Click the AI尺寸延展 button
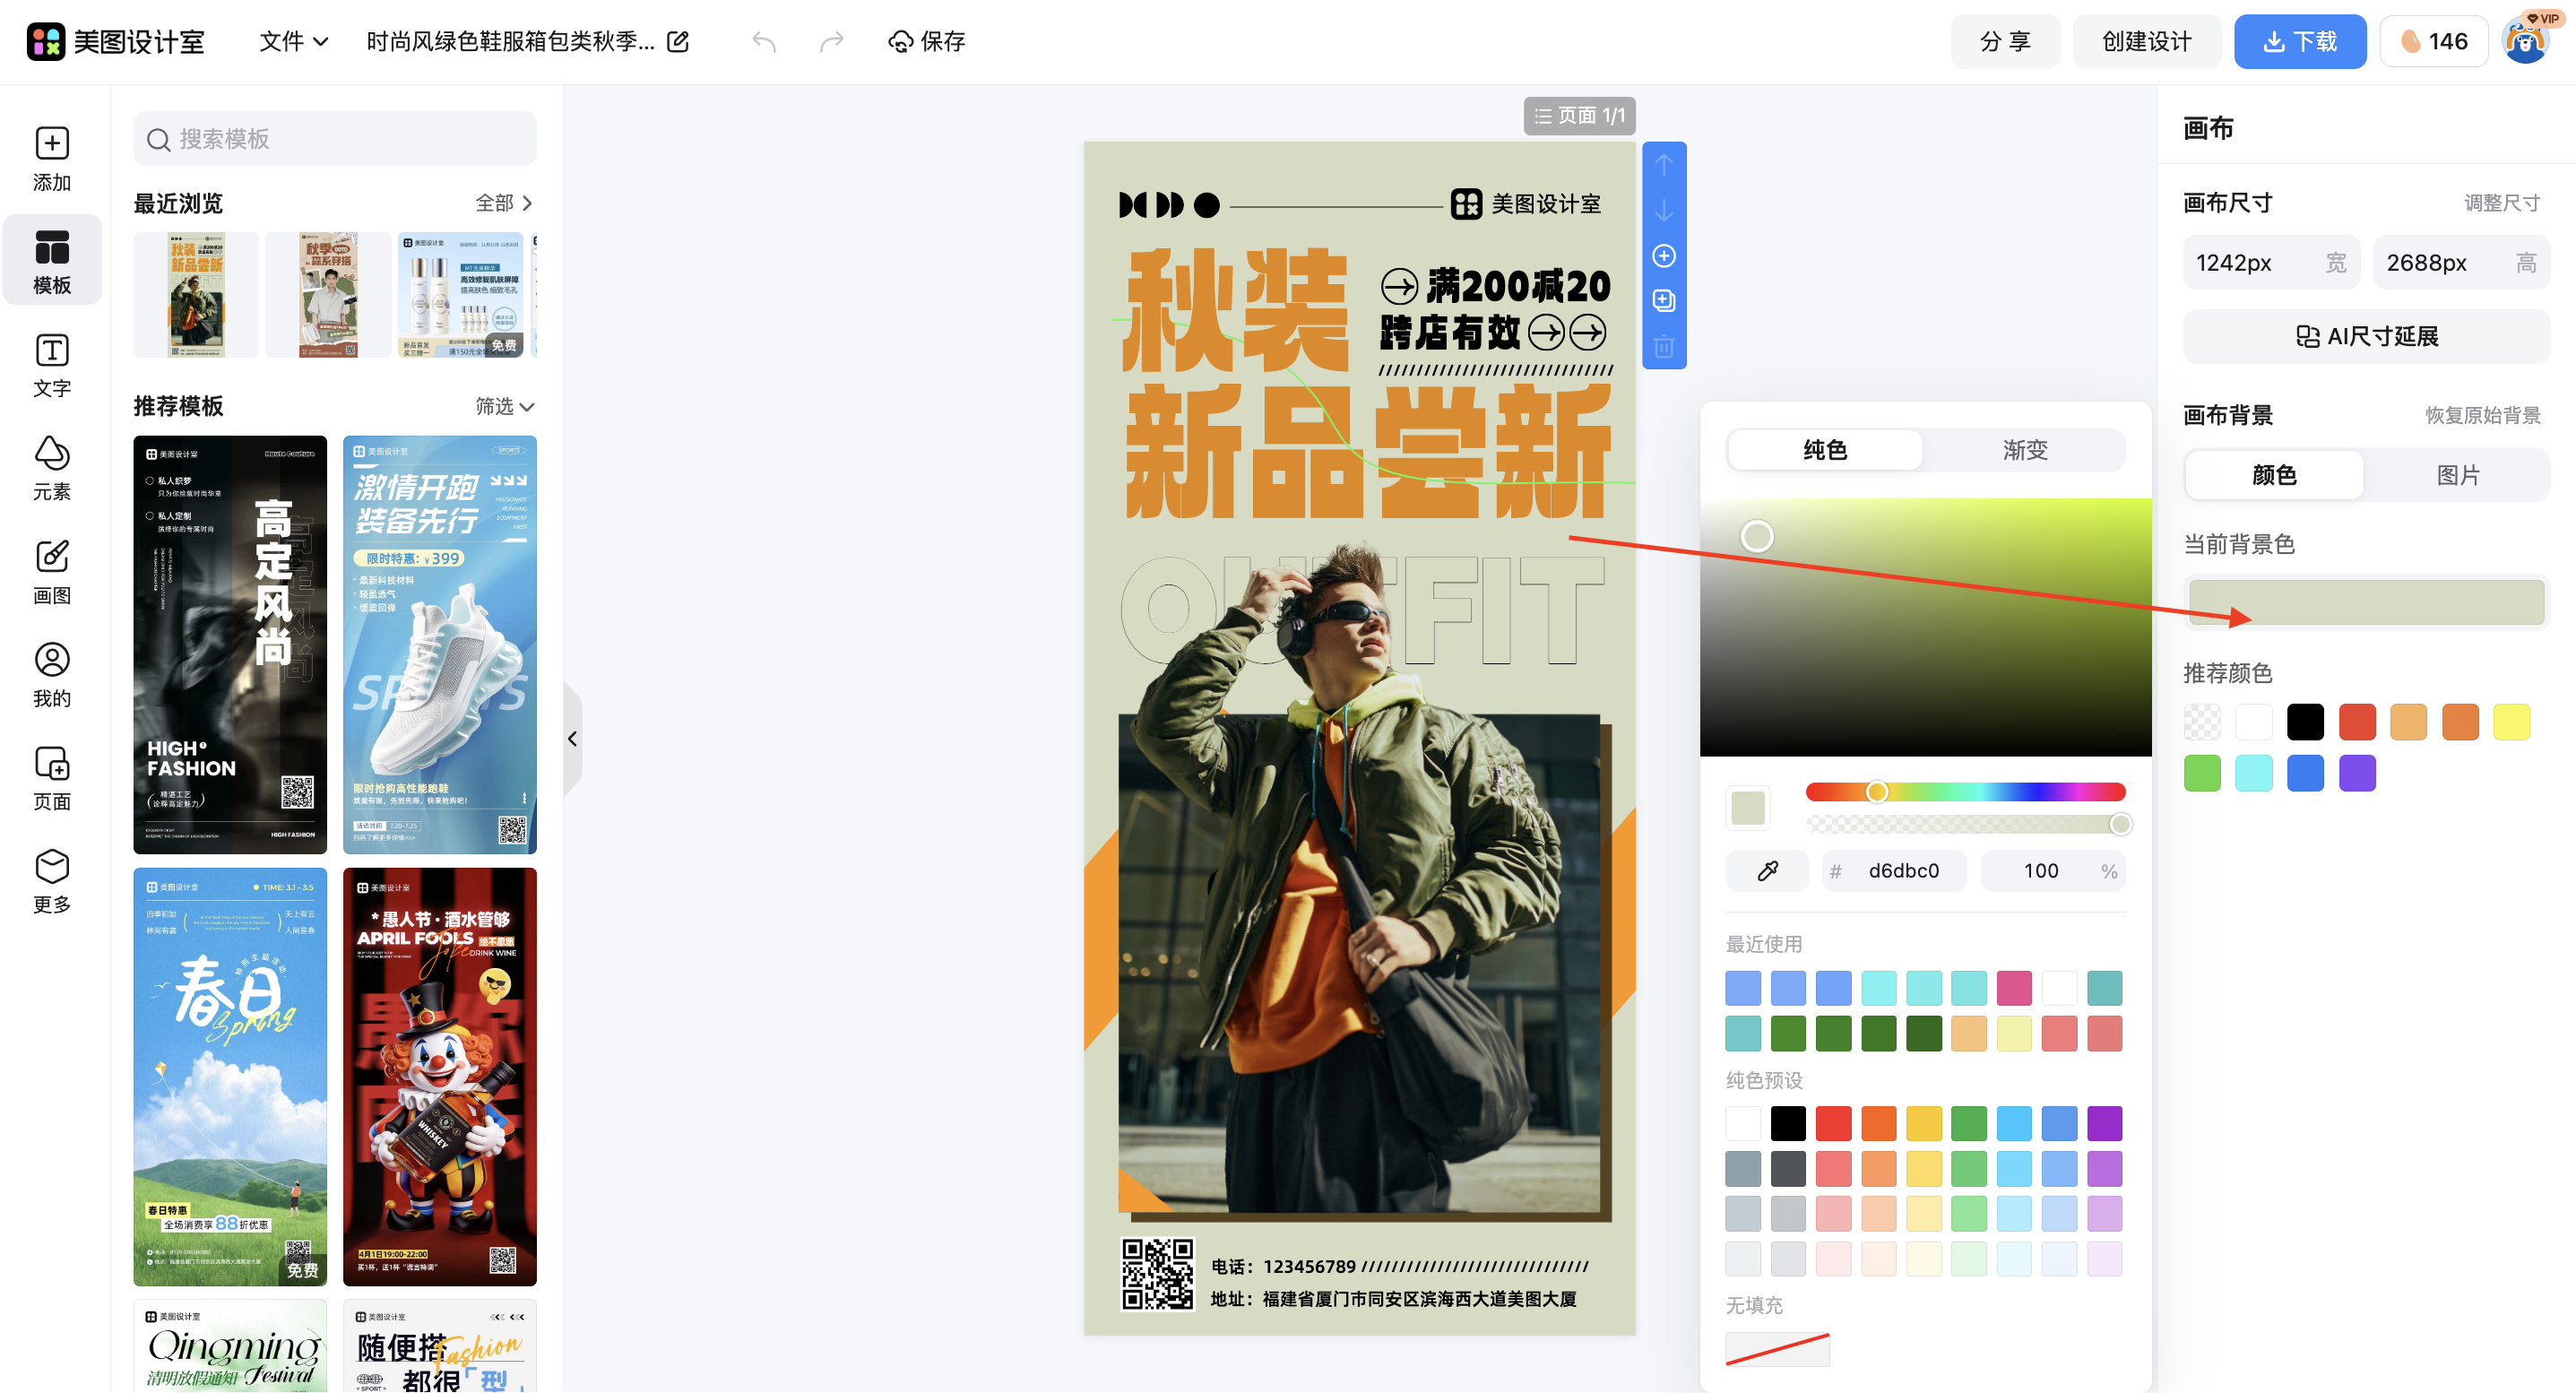This screenshot has height=1393, width=2576. pos(2366,336)
